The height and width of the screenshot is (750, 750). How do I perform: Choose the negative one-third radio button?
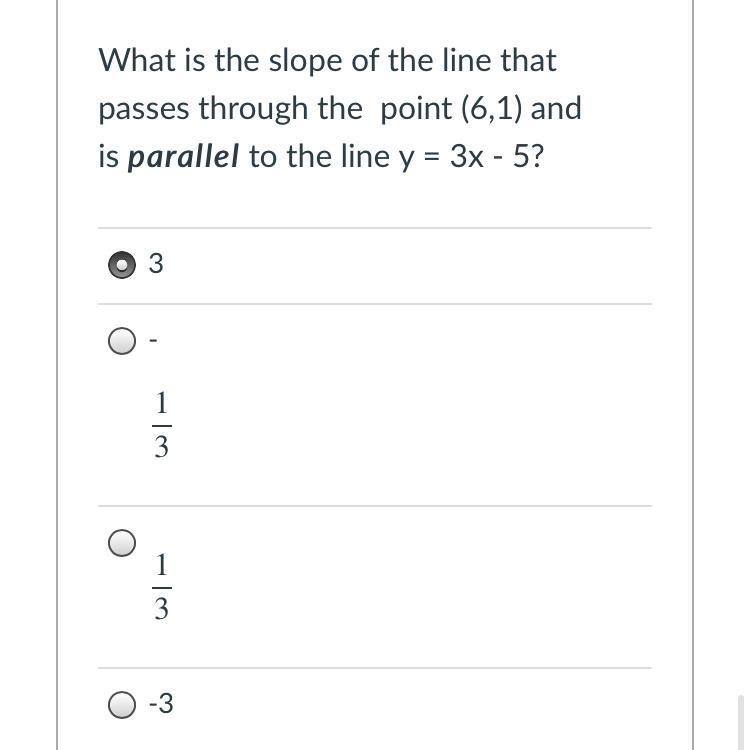tap(122, 341)
